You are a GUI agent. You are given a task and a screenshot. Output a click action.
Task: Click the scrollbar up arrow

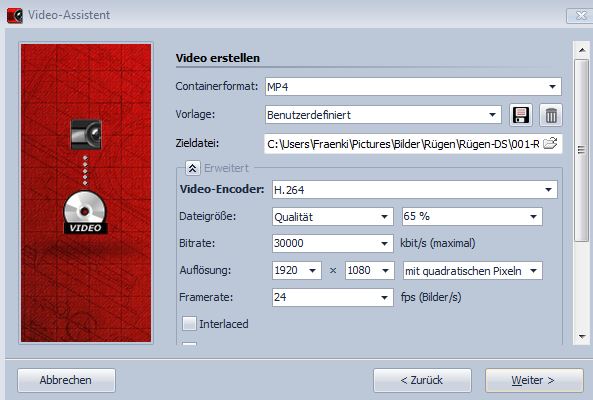(582, 50)
